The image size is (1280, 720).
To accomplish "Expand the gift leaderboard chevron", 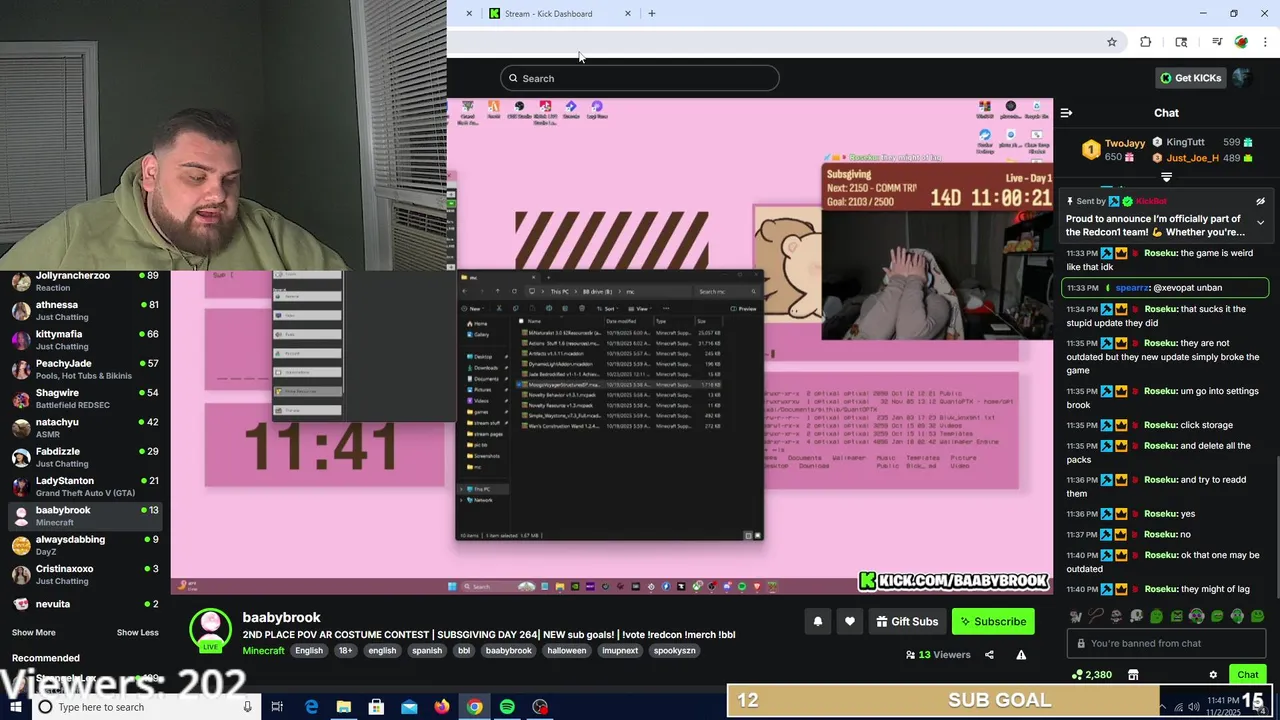I will click(x=1166, y=177).
